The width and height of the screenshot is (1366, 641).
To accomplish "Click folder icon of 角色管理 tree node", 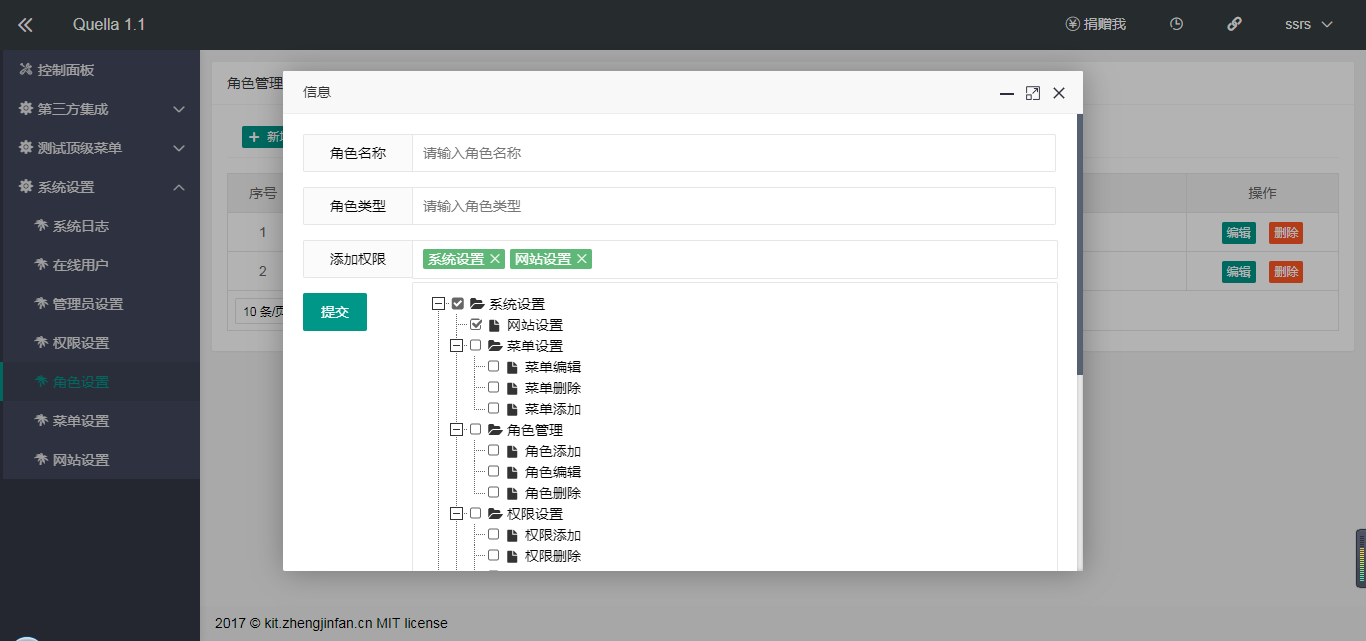I will 495,430.
